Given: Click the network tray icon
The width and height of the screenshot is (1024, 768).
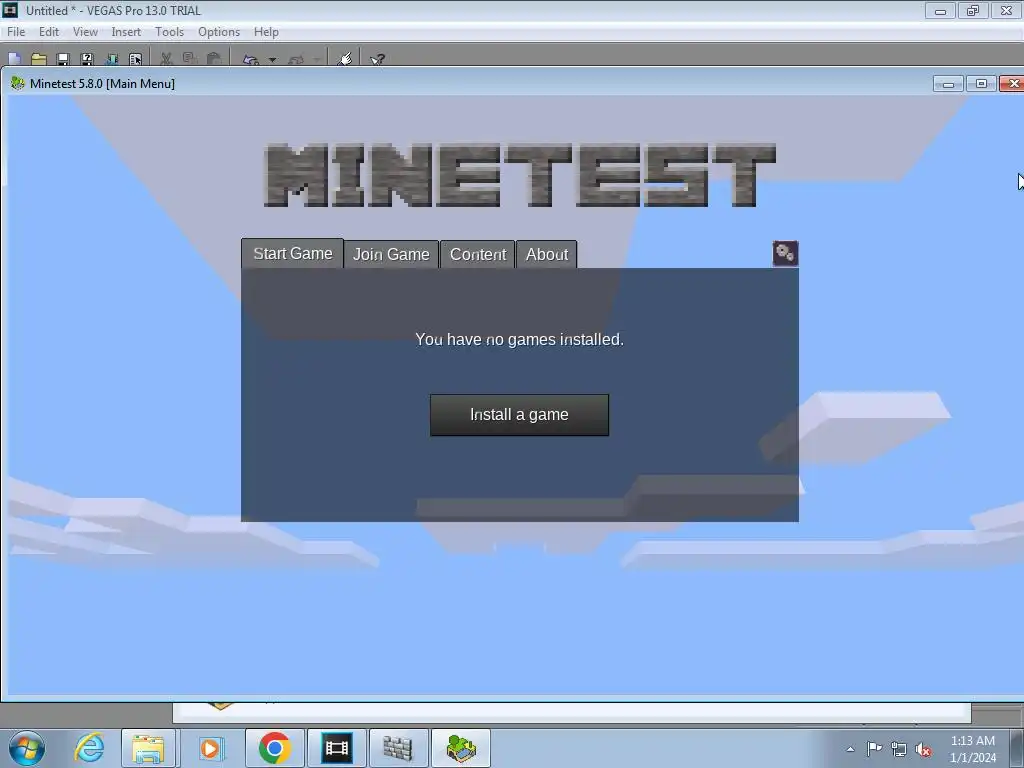Looking at the screenshot, I should point(899,749).
